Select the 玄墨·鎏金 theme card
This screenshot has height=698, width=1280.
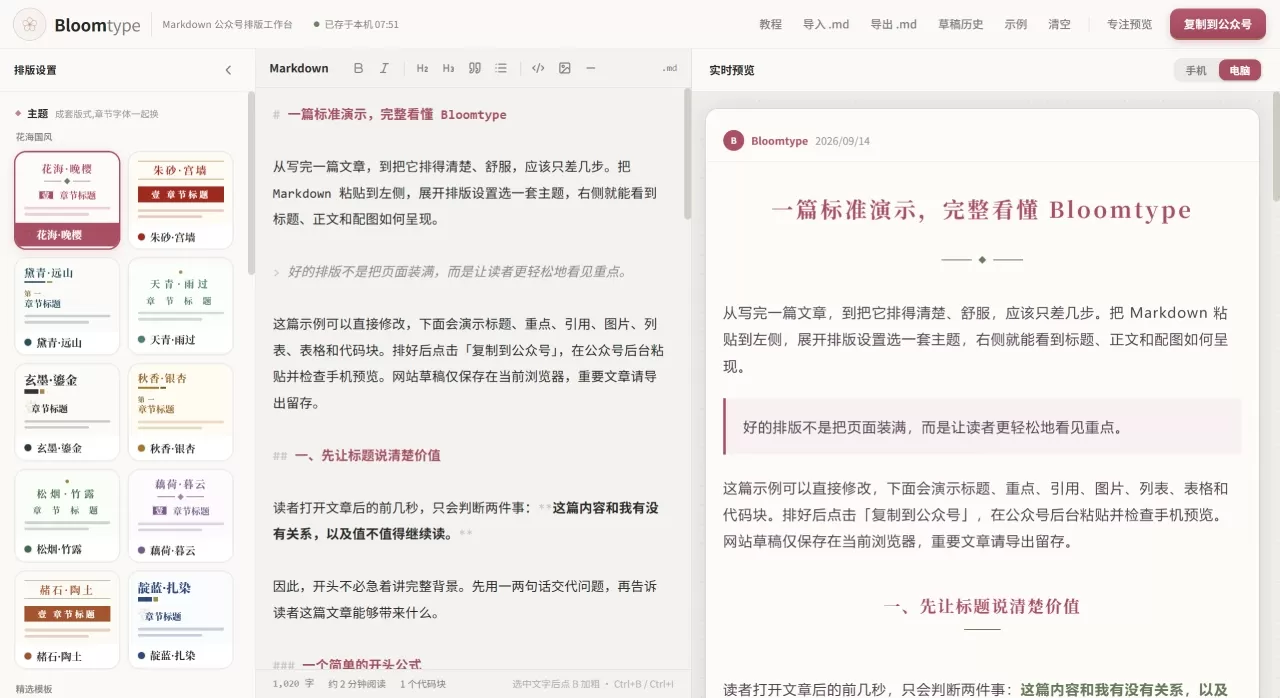67,412
